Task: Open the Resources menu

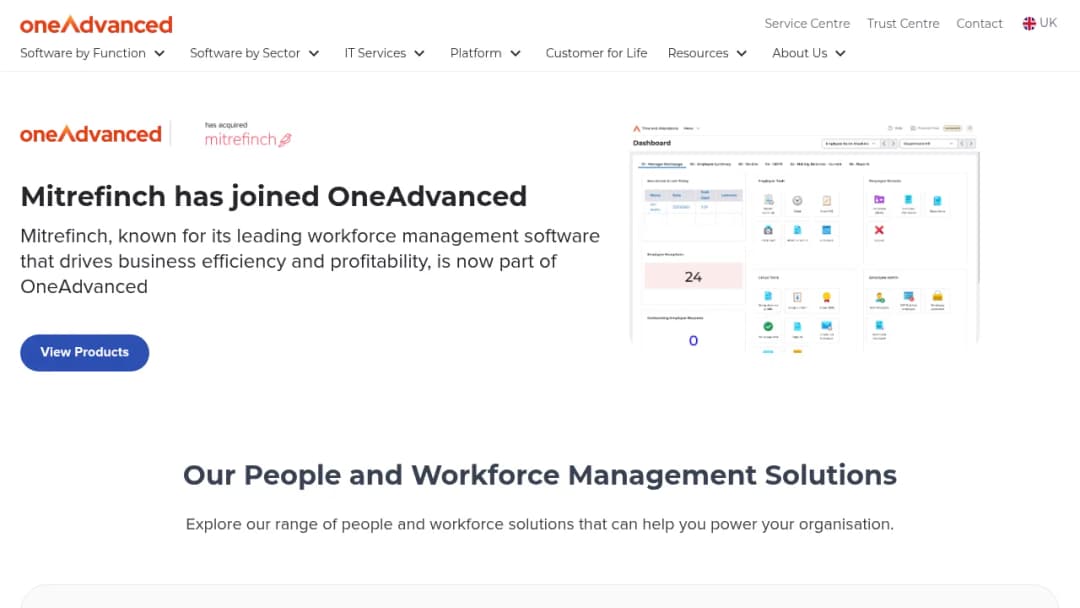Action: point(698,53)
